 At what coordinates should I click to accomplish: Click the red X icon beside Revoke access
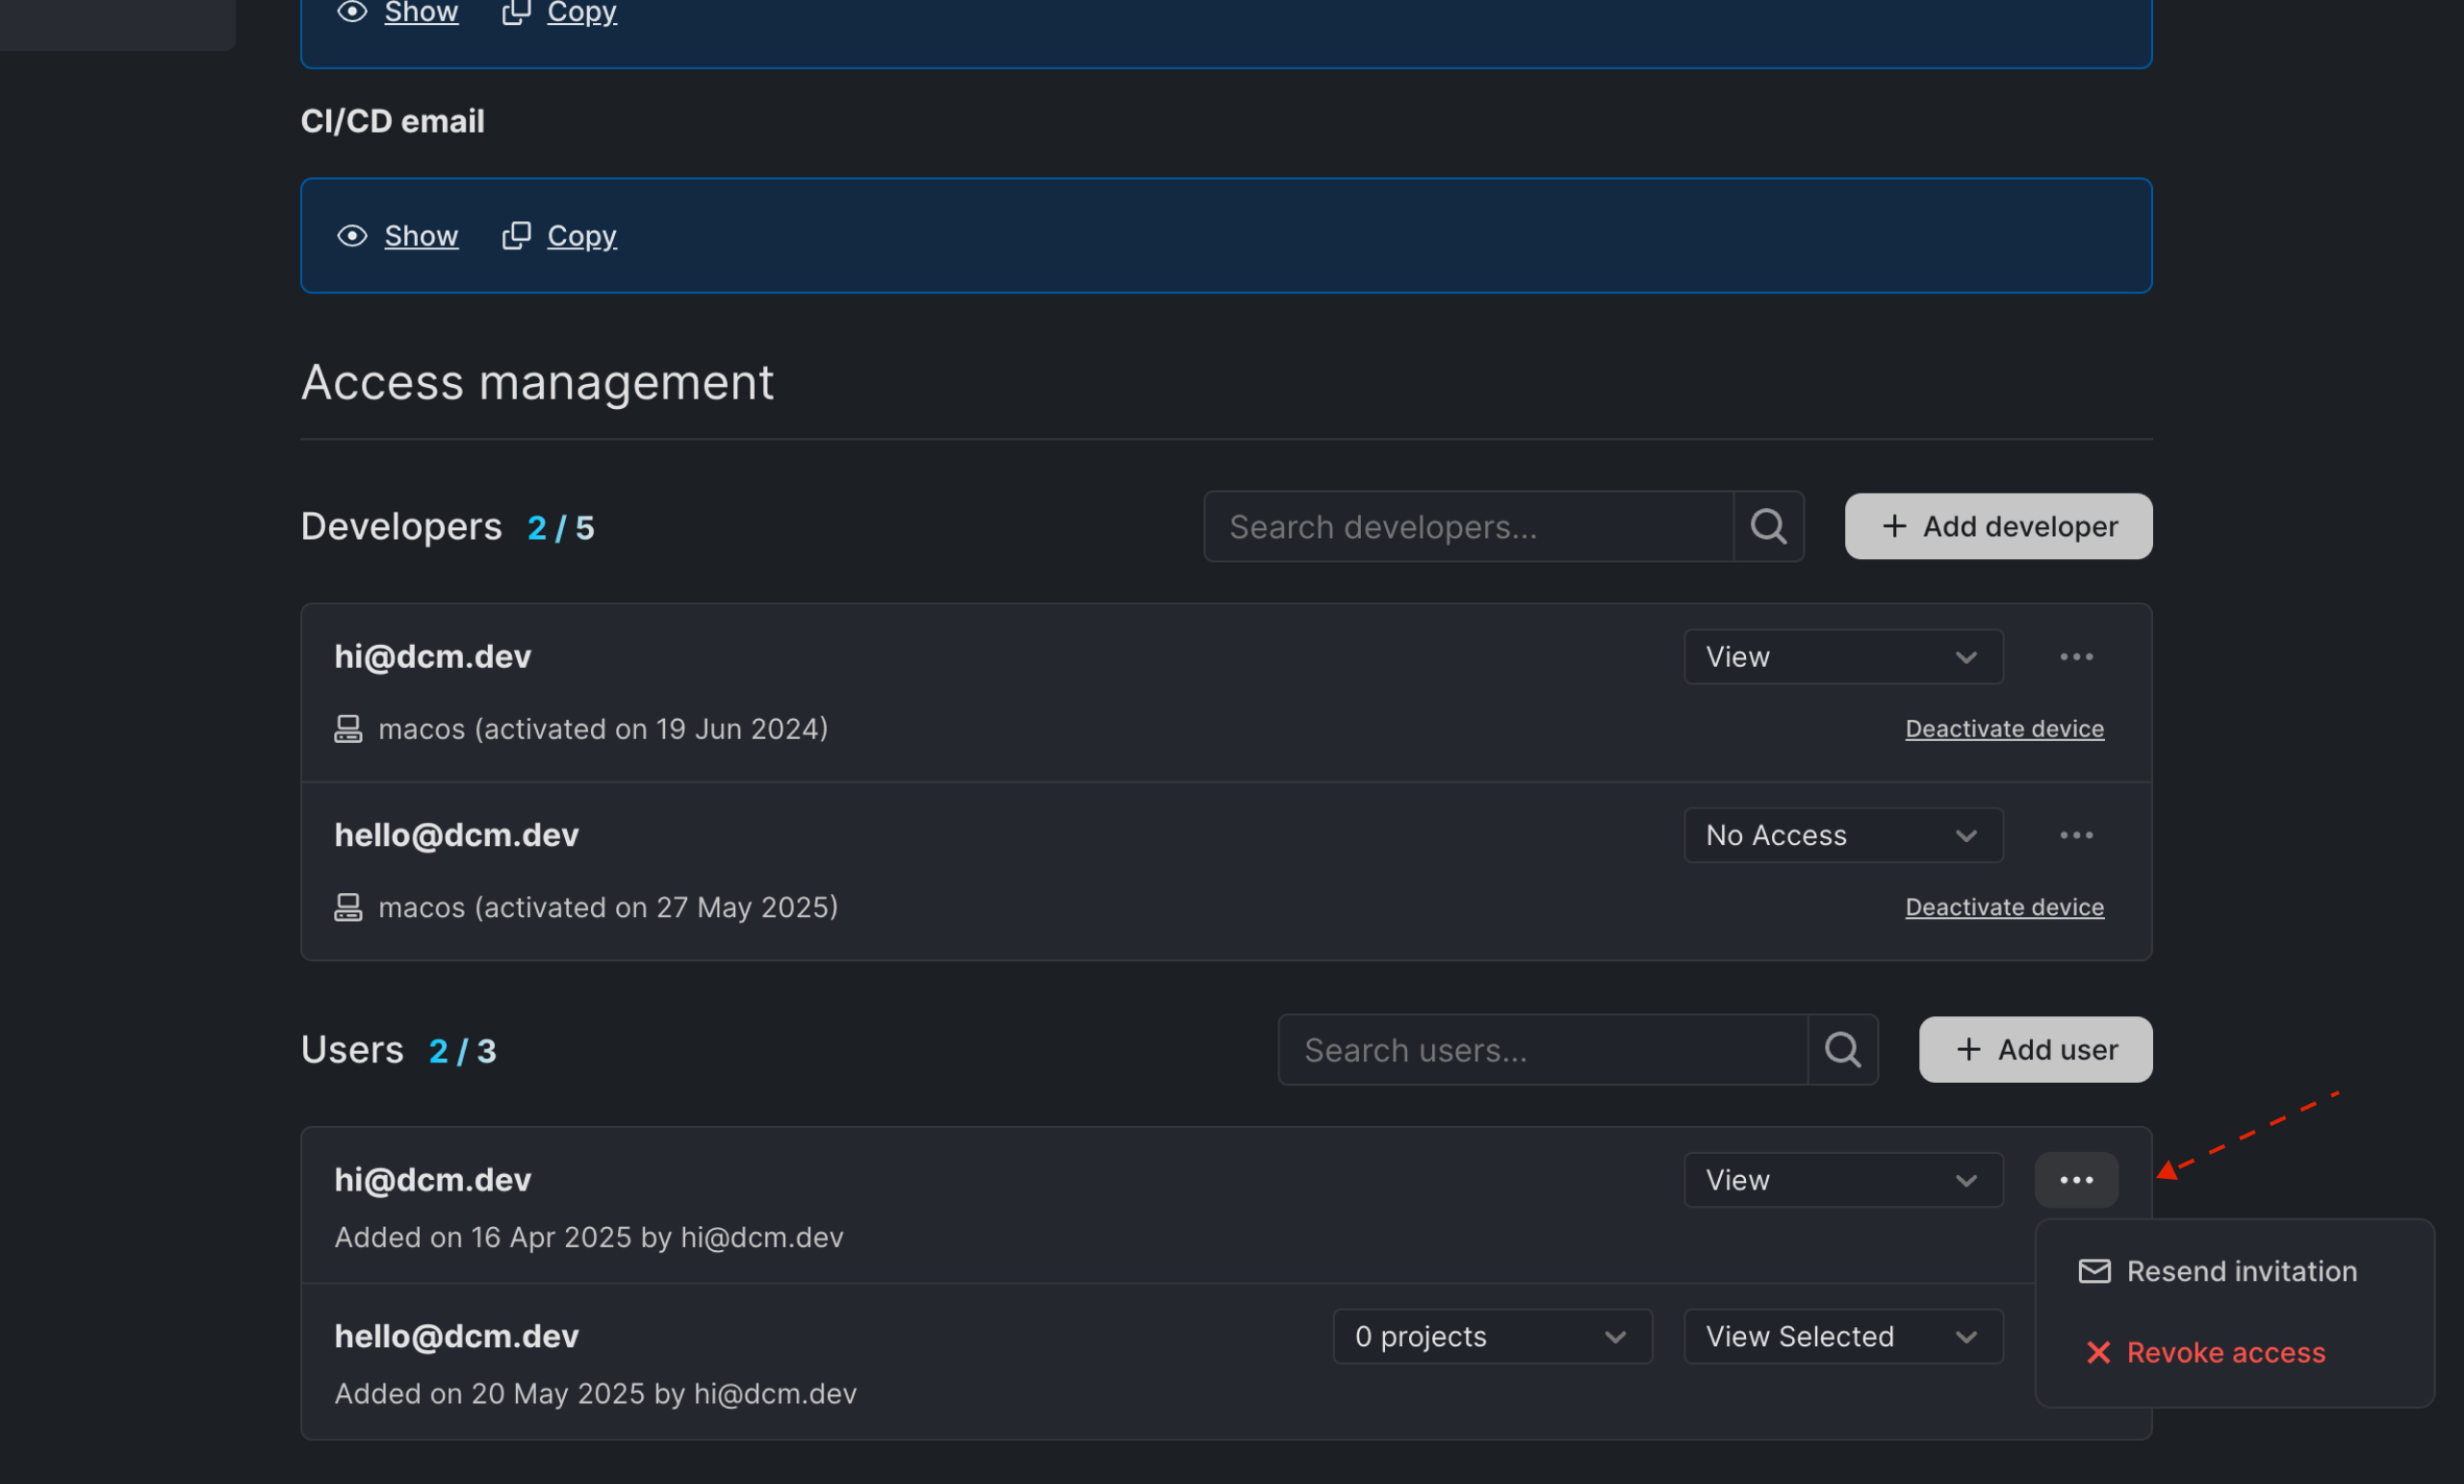(x=2098, y=1353)
